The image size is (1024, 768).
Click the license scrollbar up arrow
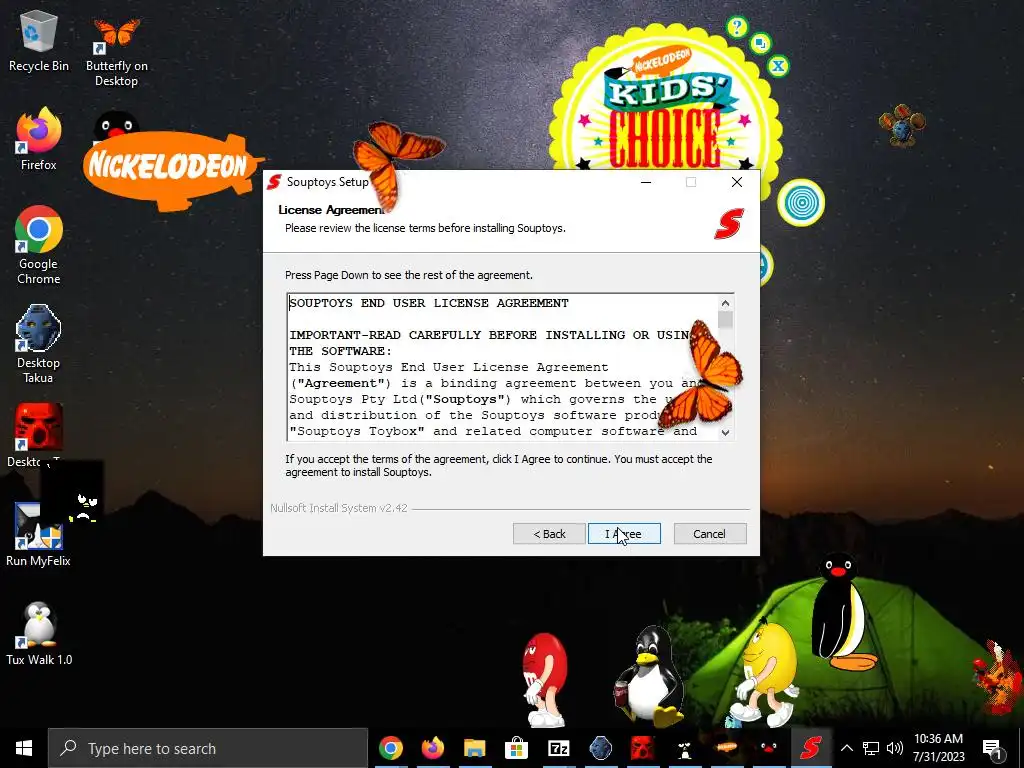coord(725,303)
